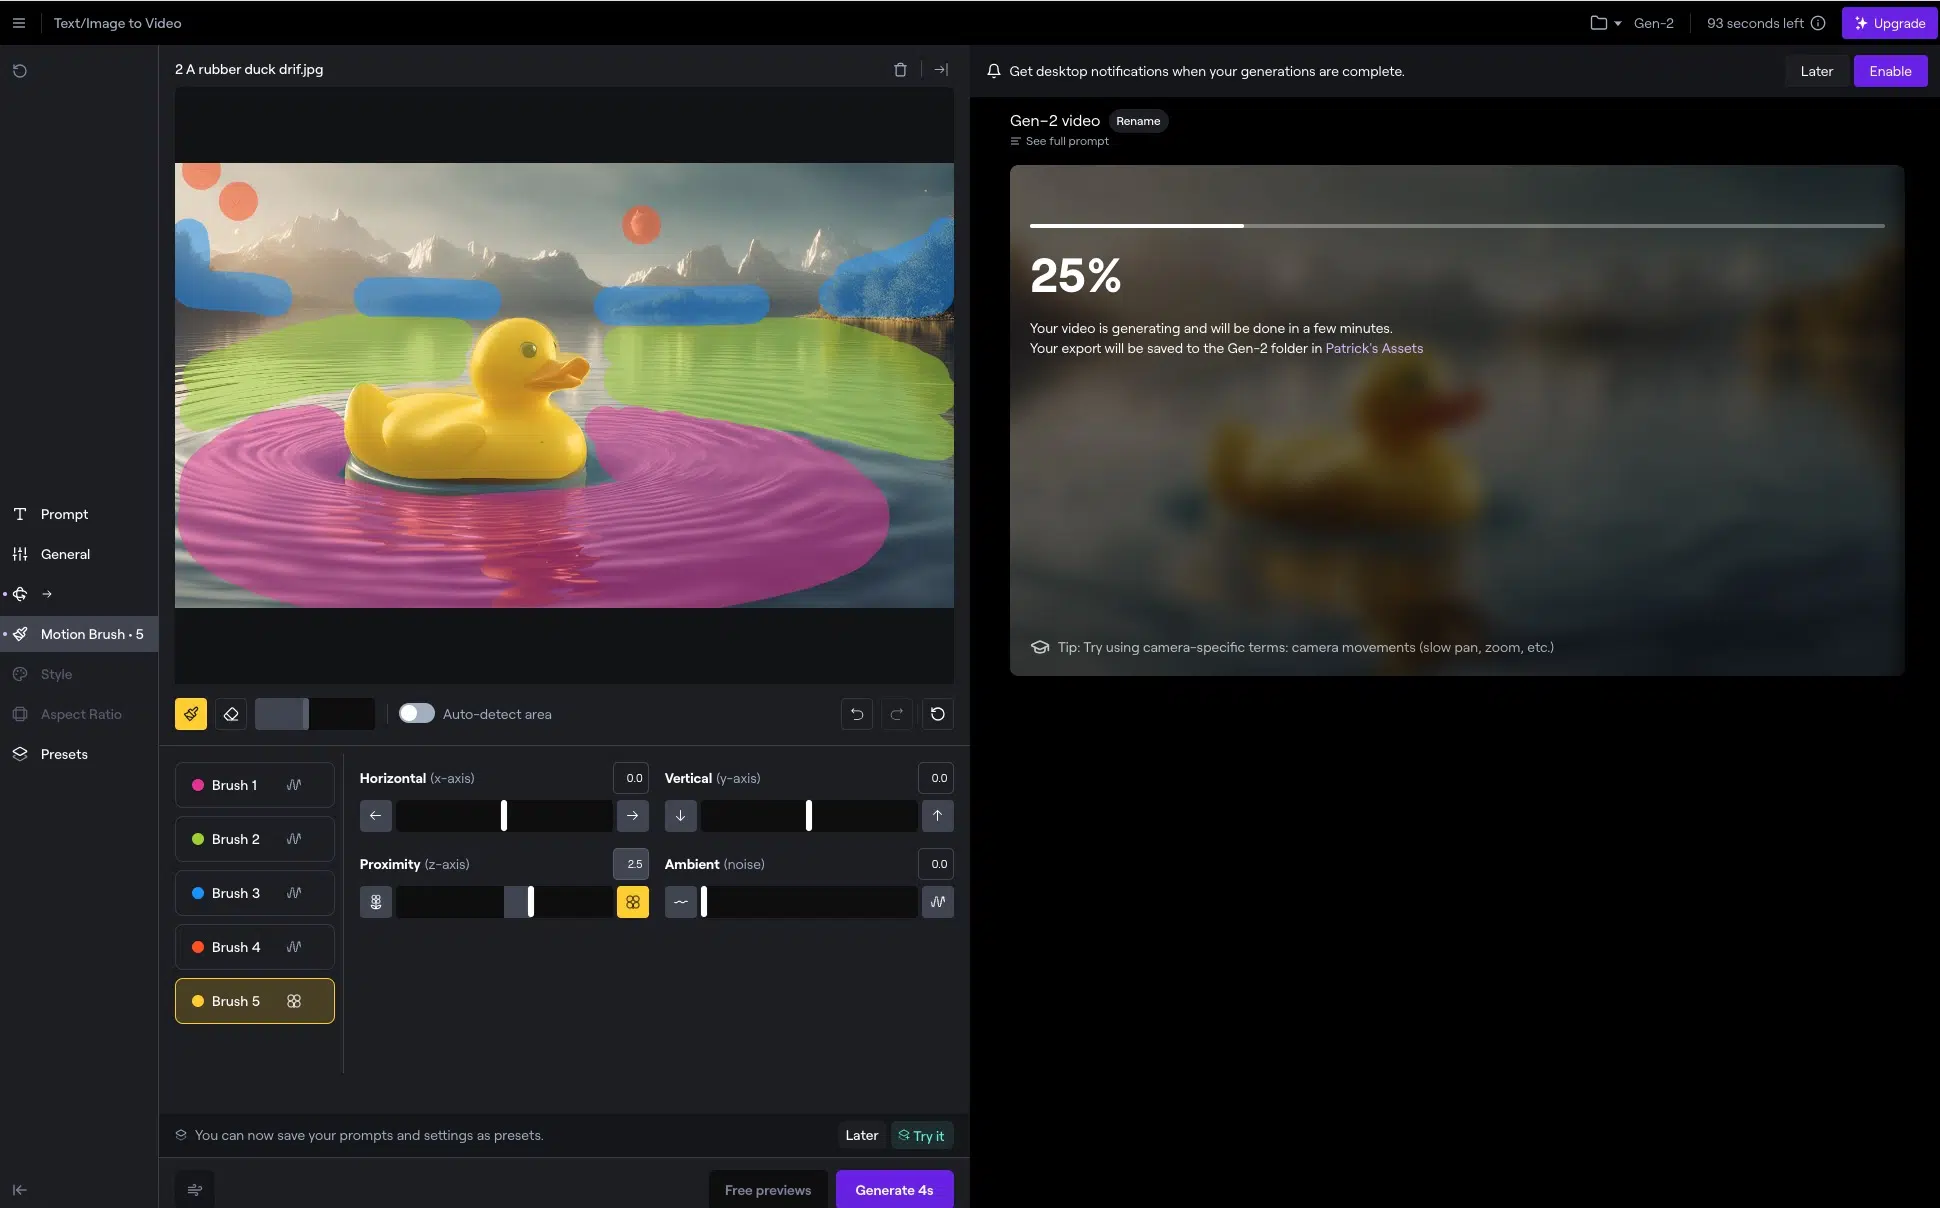
Task: Collapse the left sidebar
Action: [x=19, y=1190]
